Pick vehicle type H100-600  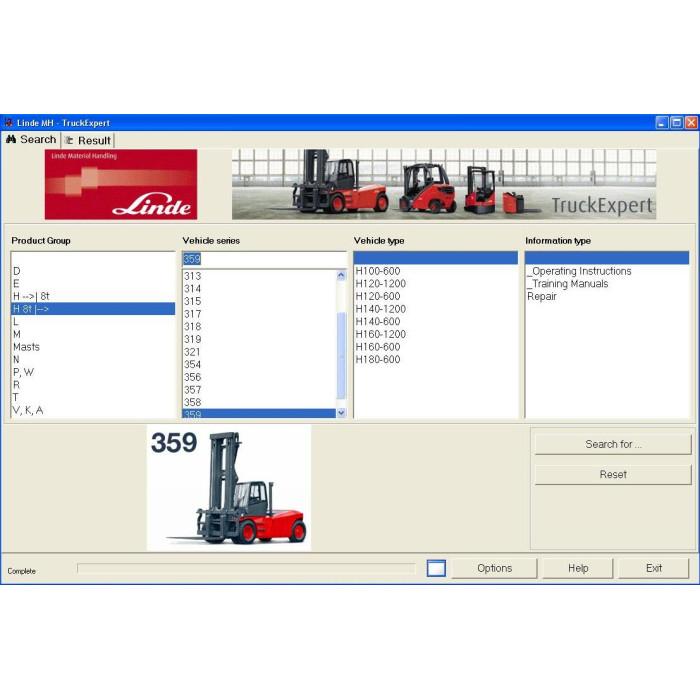(x=435, y=271)
